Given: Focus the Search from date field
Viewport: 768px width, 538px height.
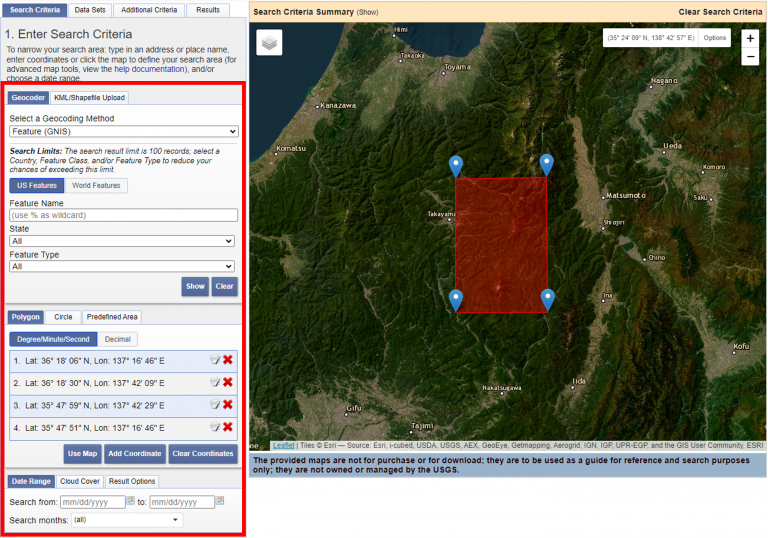Looking at the screenshot, I should (x=93, y=502).
